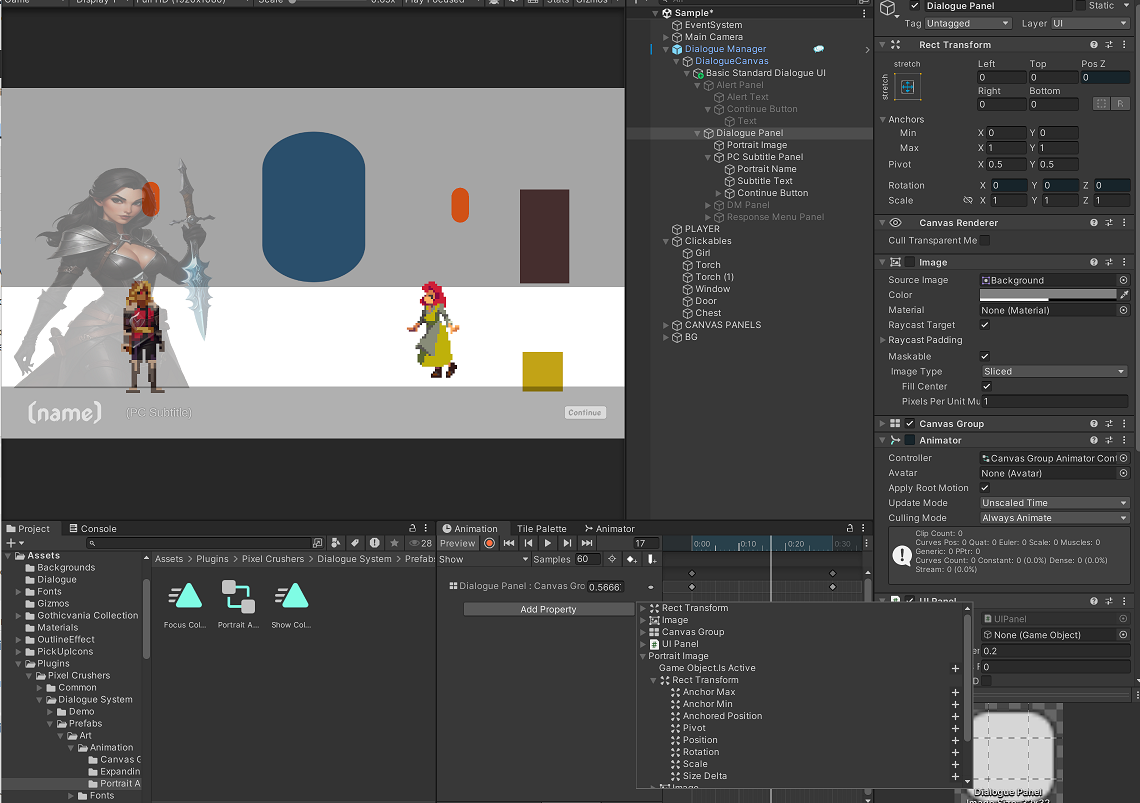This screenshot has height=803, width=1140.
Task: Open the Tag dropdown set to Untagged
Action: [968, 24]
